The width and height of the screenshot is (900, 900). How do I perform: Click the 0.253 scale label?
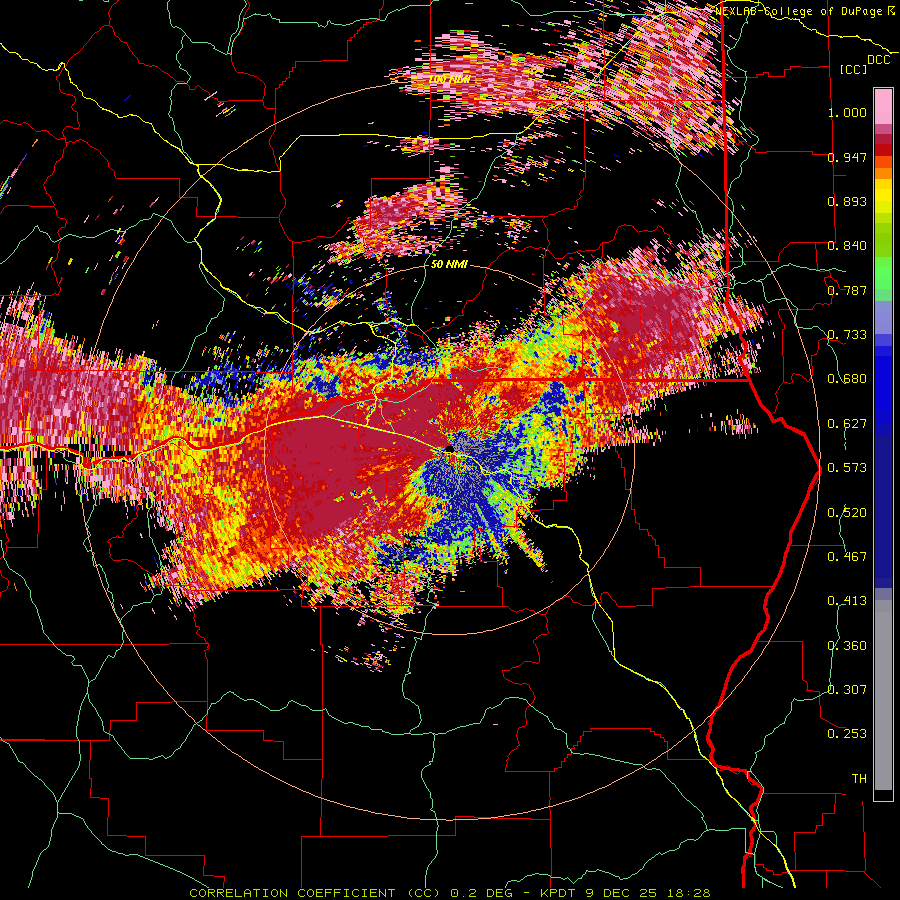(x=847, y=734)
